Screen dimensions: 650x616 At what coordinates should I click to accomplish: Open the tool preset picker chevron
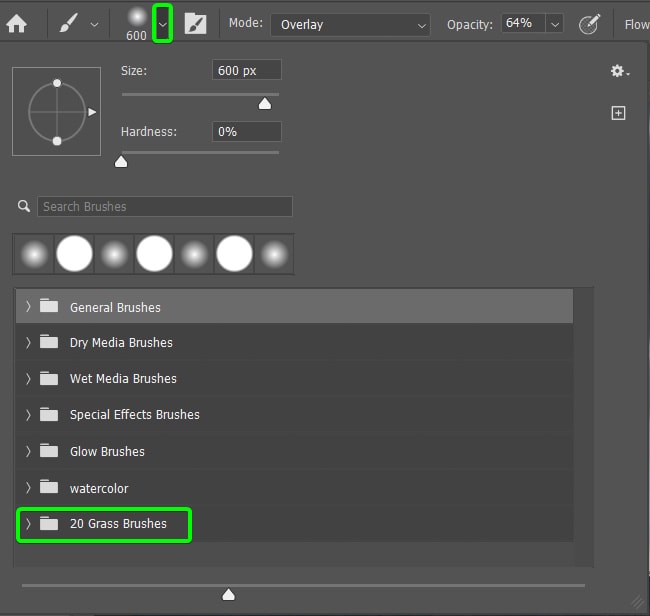point(95,25)
